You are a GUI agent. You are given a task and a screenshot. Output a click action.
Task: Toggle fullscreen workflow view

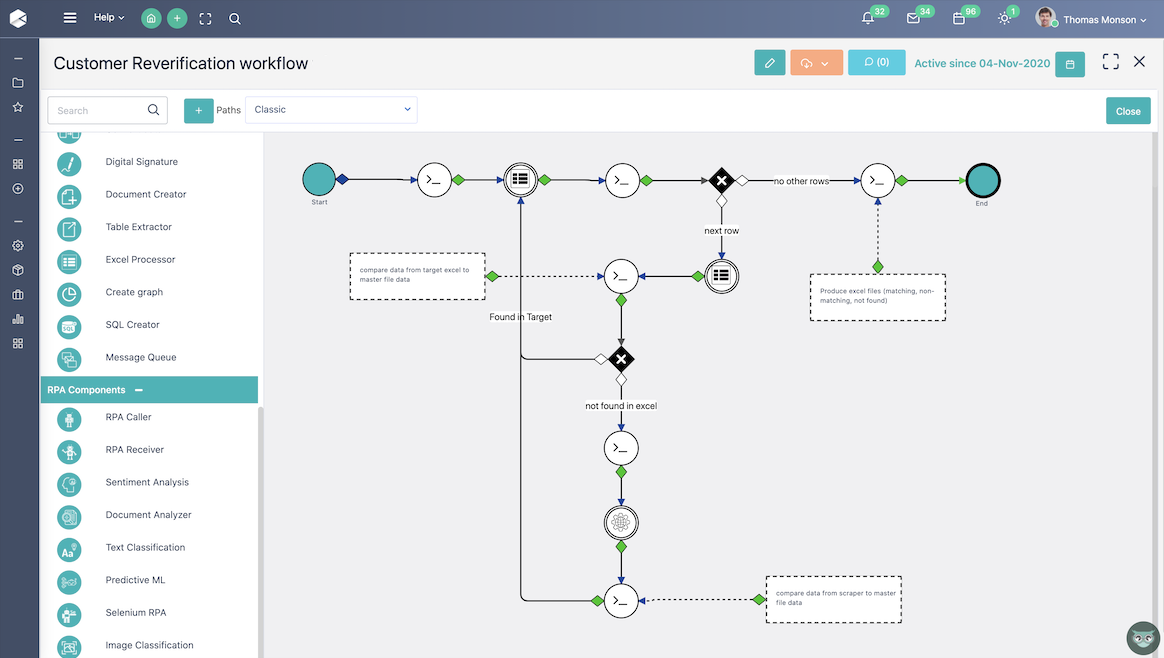pyautogui.click(x=1110, y=61)
